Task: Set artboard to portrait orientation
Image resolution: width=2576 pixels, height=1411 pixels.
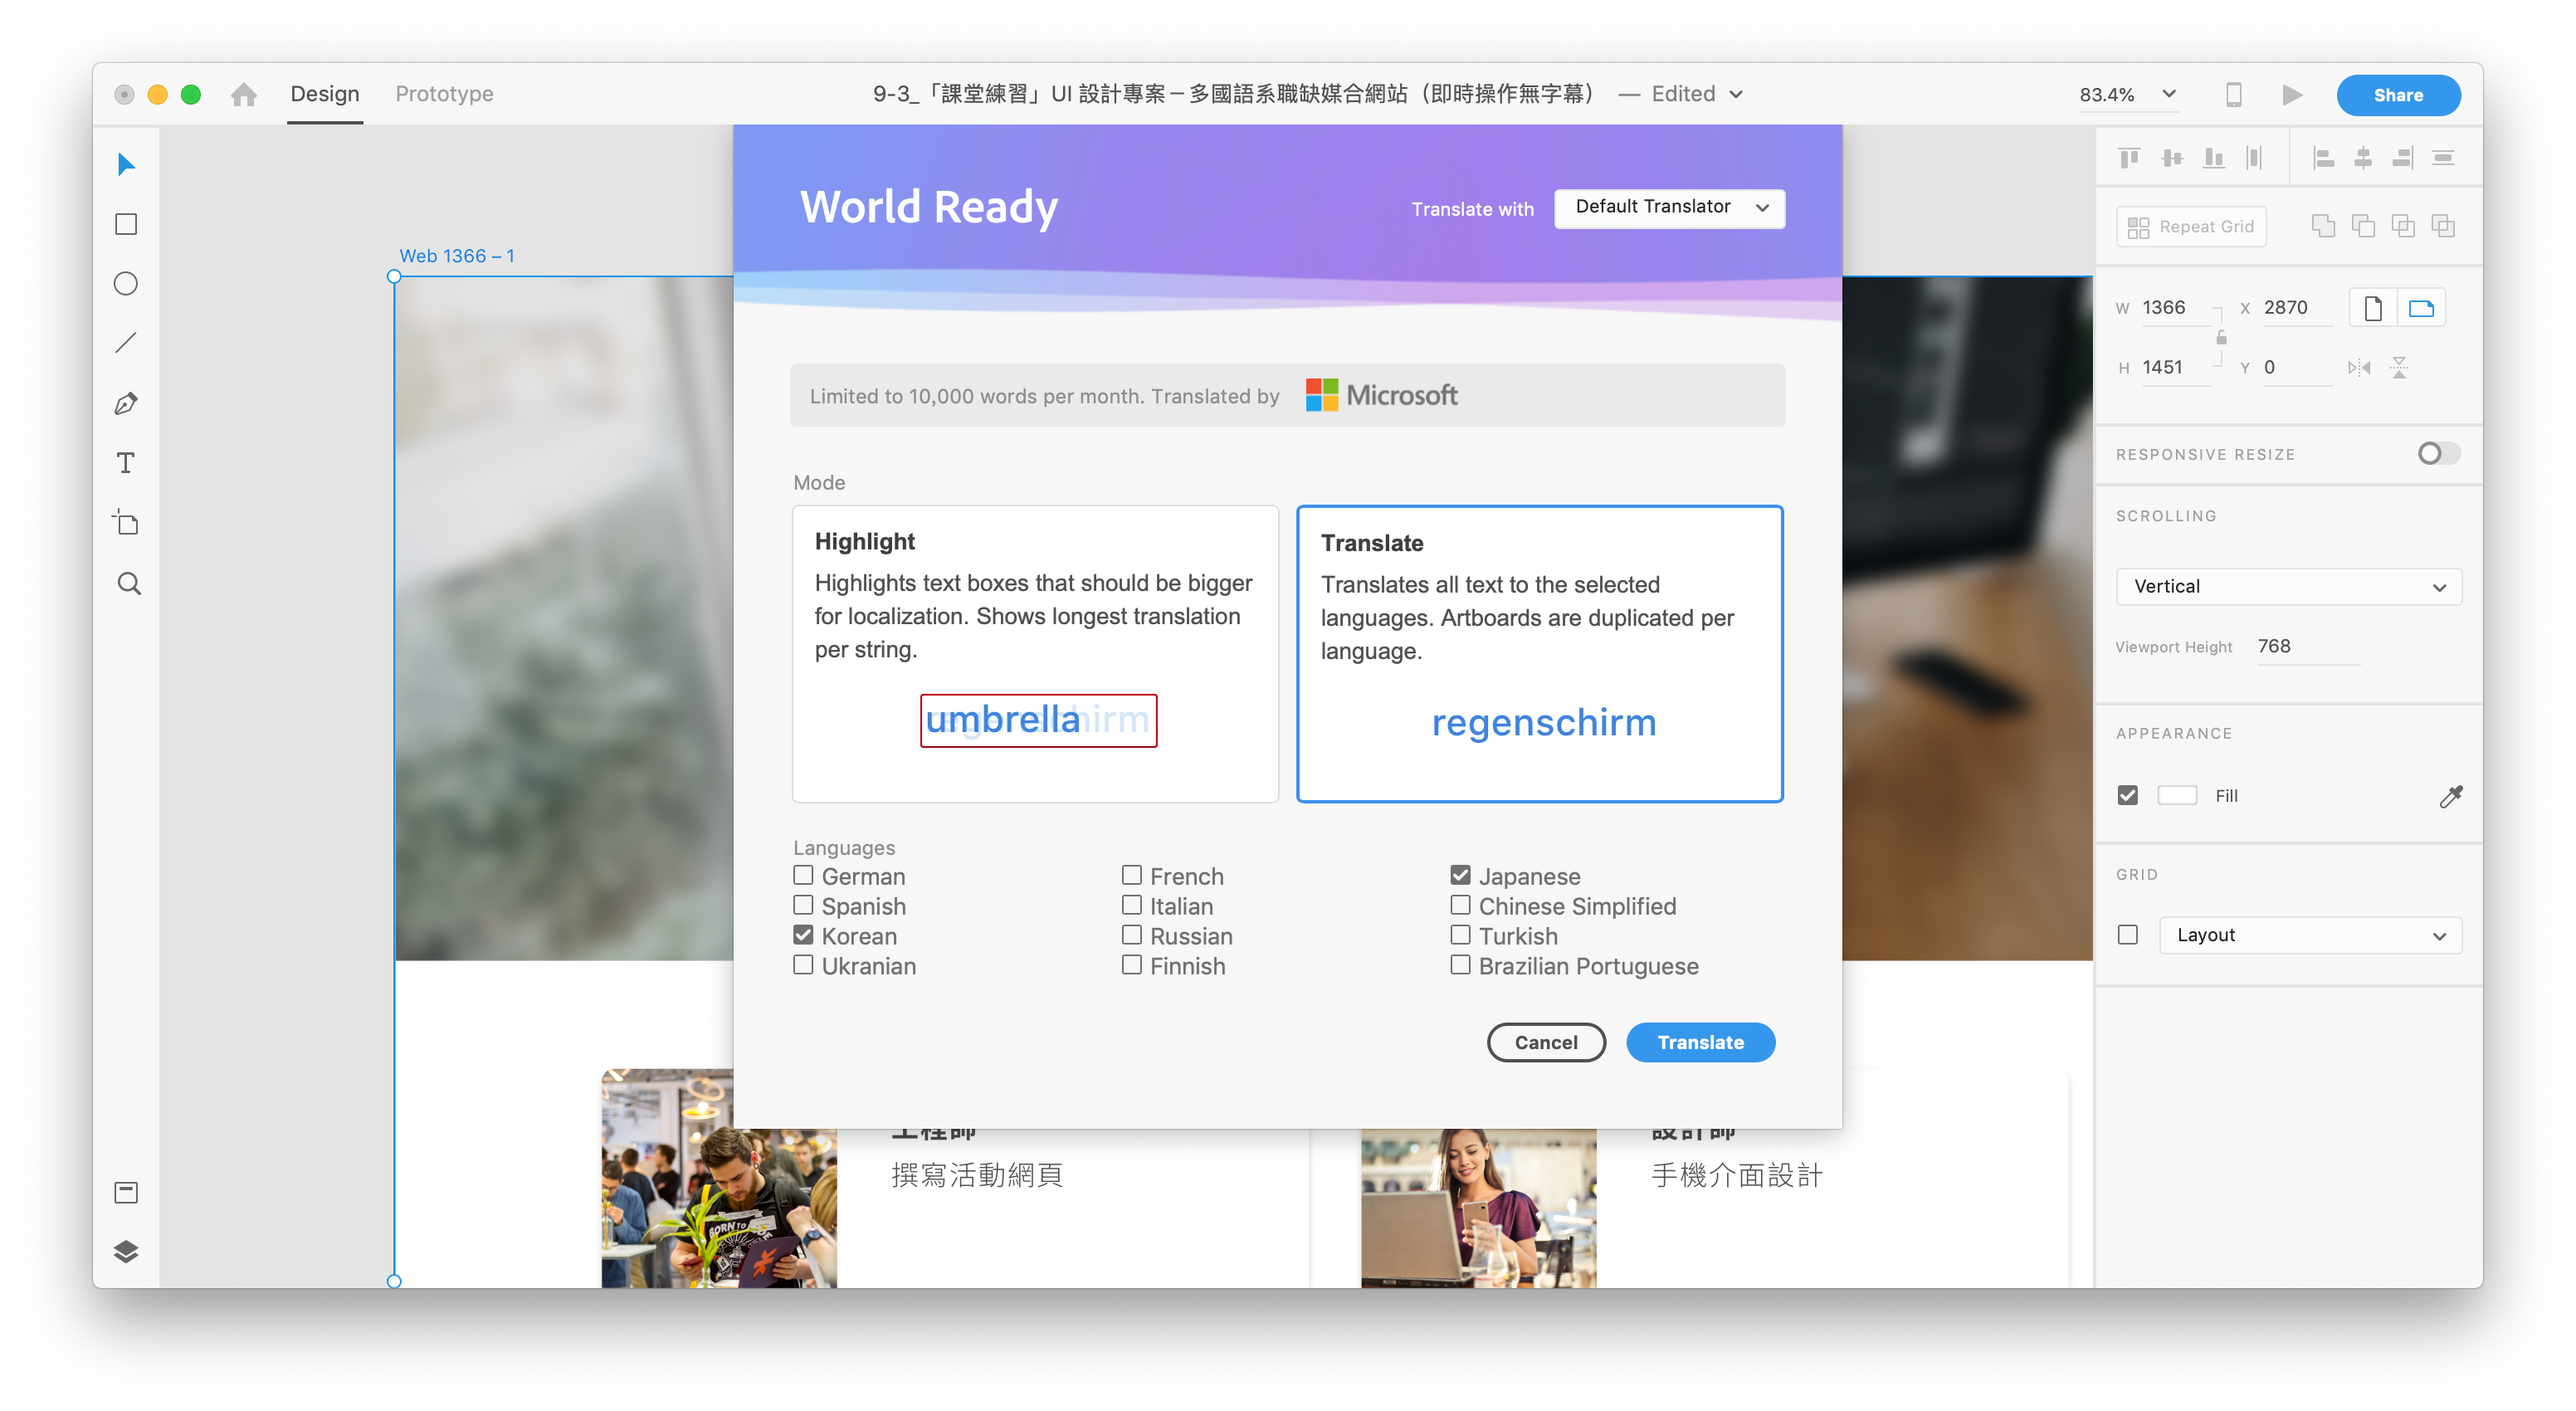Action: point(2374,308)
